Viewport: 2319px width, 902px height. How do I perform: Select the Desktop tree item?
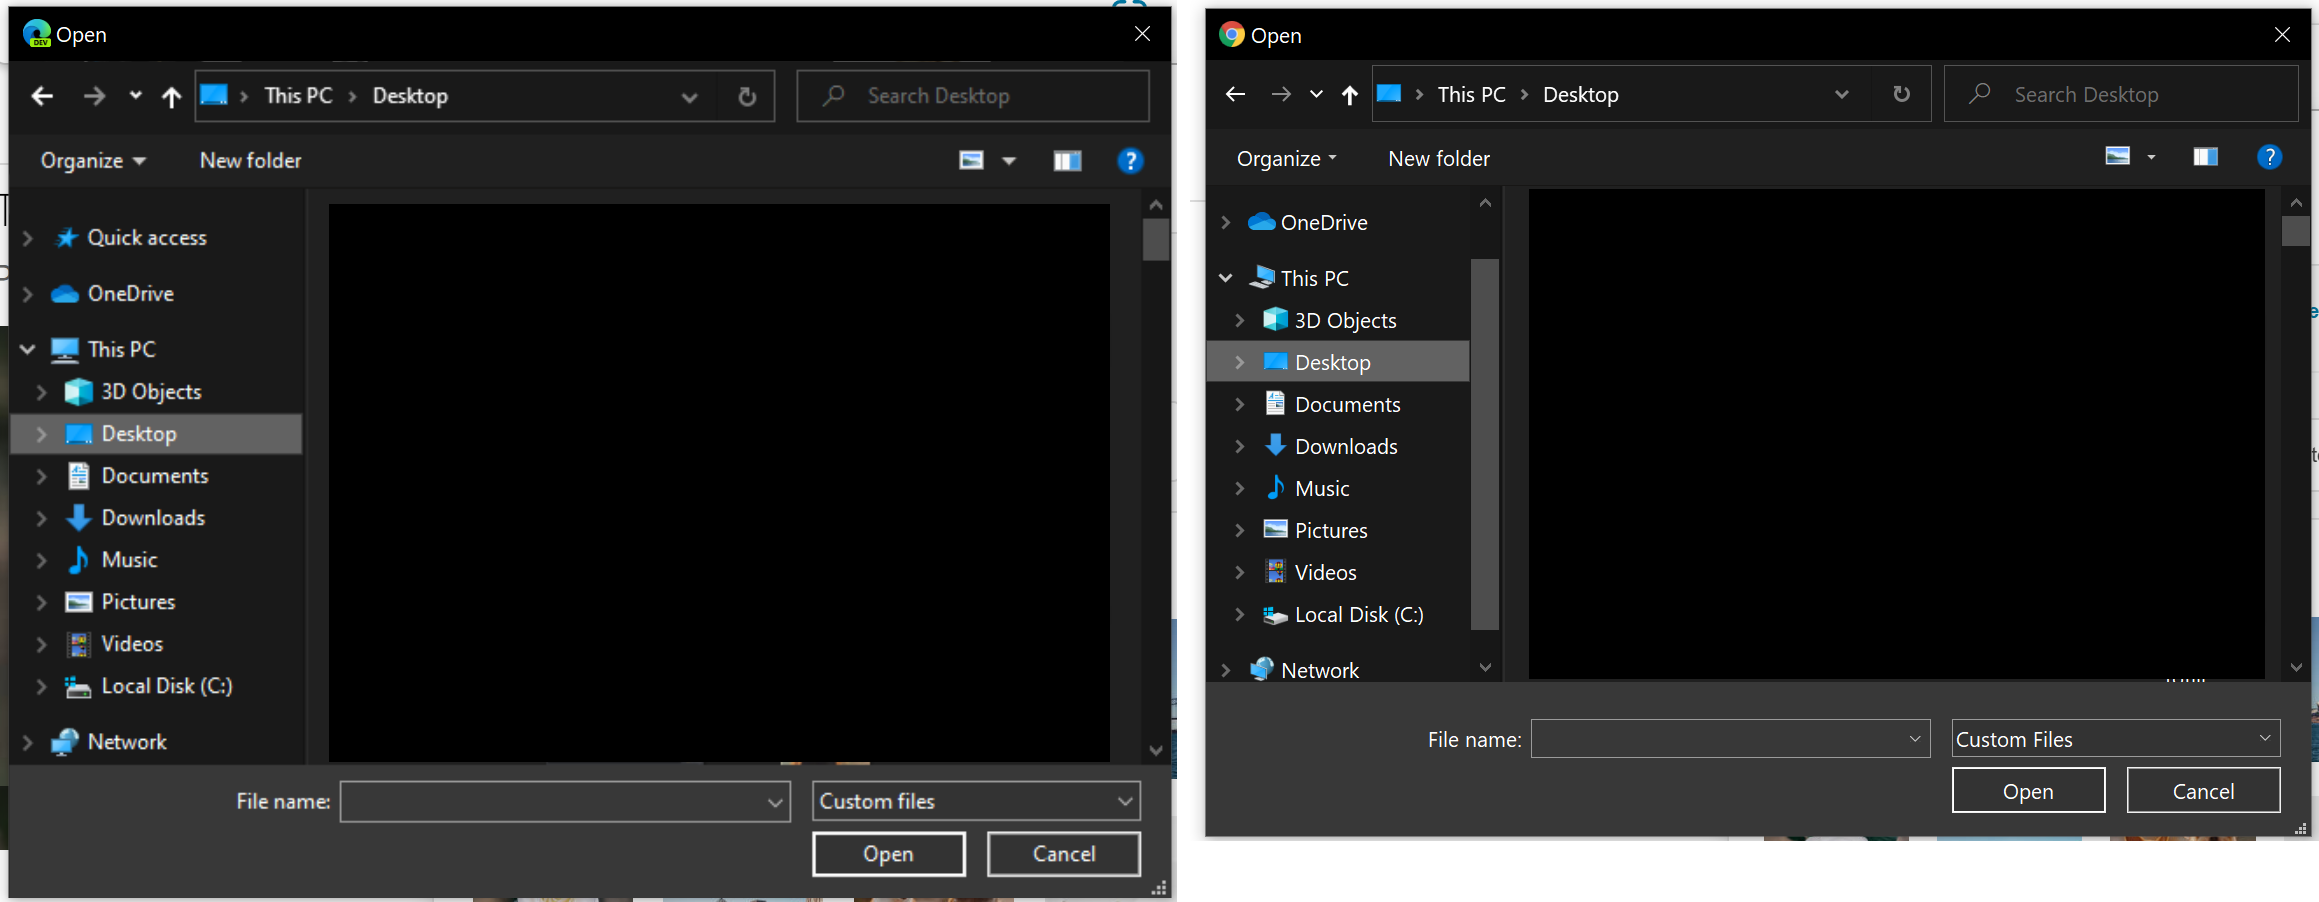[x=1331, y=362]
